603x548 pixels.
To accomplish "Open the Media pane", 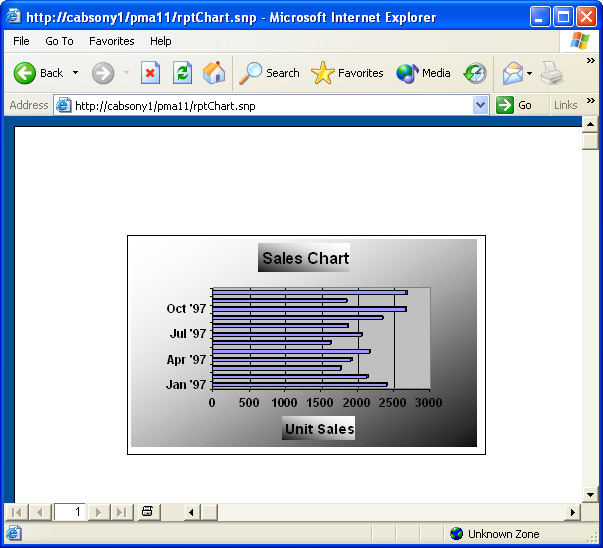I will click(423, 73).
